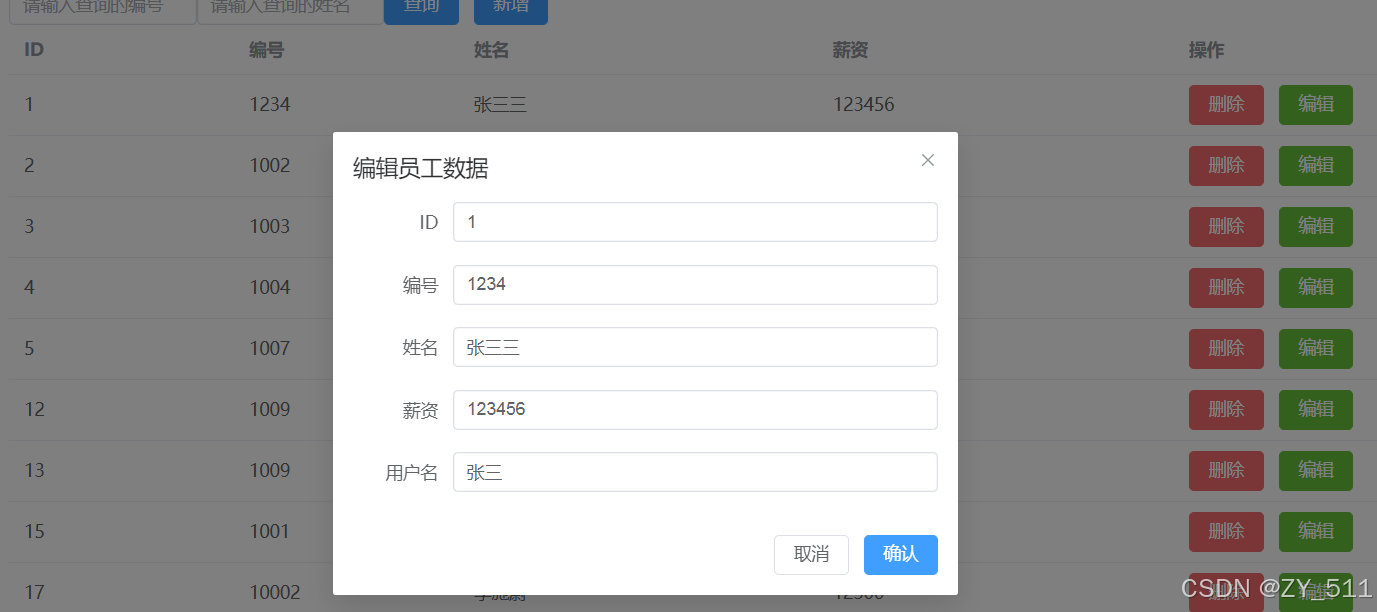This screenshot has width=1377, height=612.
Task: Click the 1004 number cell
Action: tap(270, 288)
